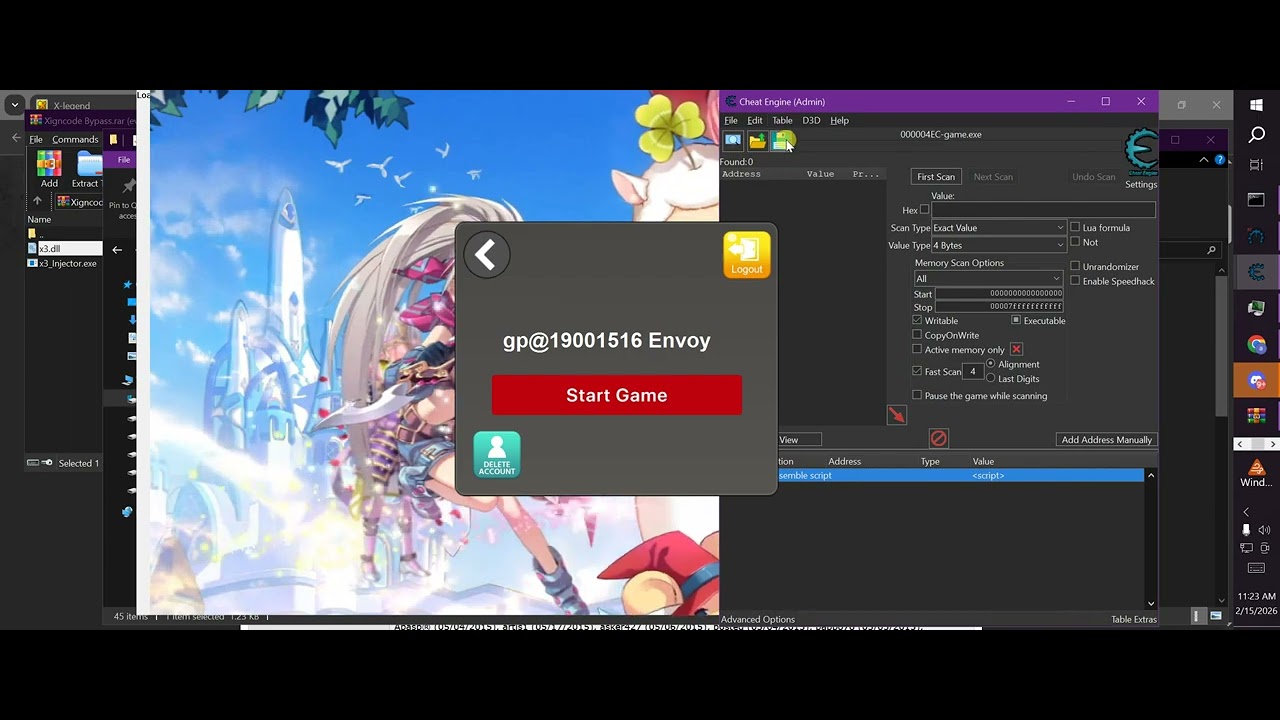Enable the Not checkbox
This screenshot has height=720, width=1280.
[x=1075, y=242]
